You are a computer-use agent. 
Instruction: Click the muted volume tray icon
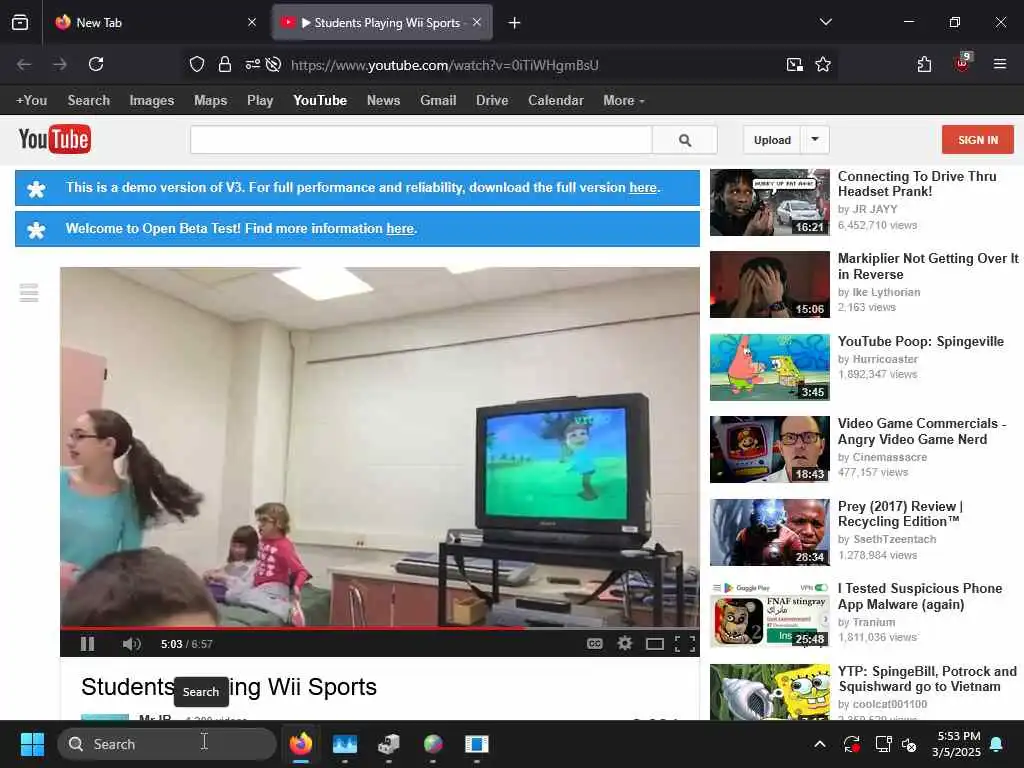click(908, 744)
